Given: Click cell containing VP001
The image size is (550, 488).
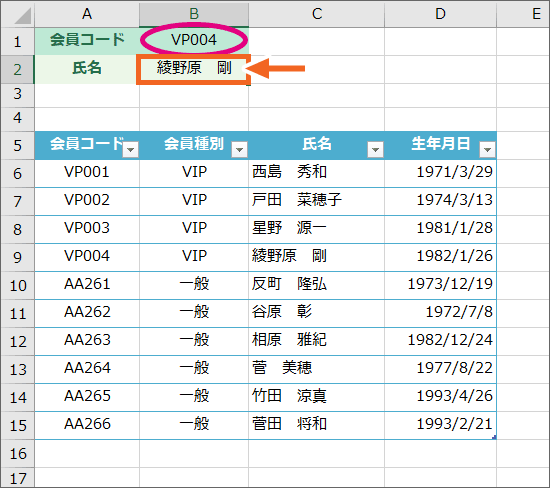Looking at the screenshot, I should 87,172.
